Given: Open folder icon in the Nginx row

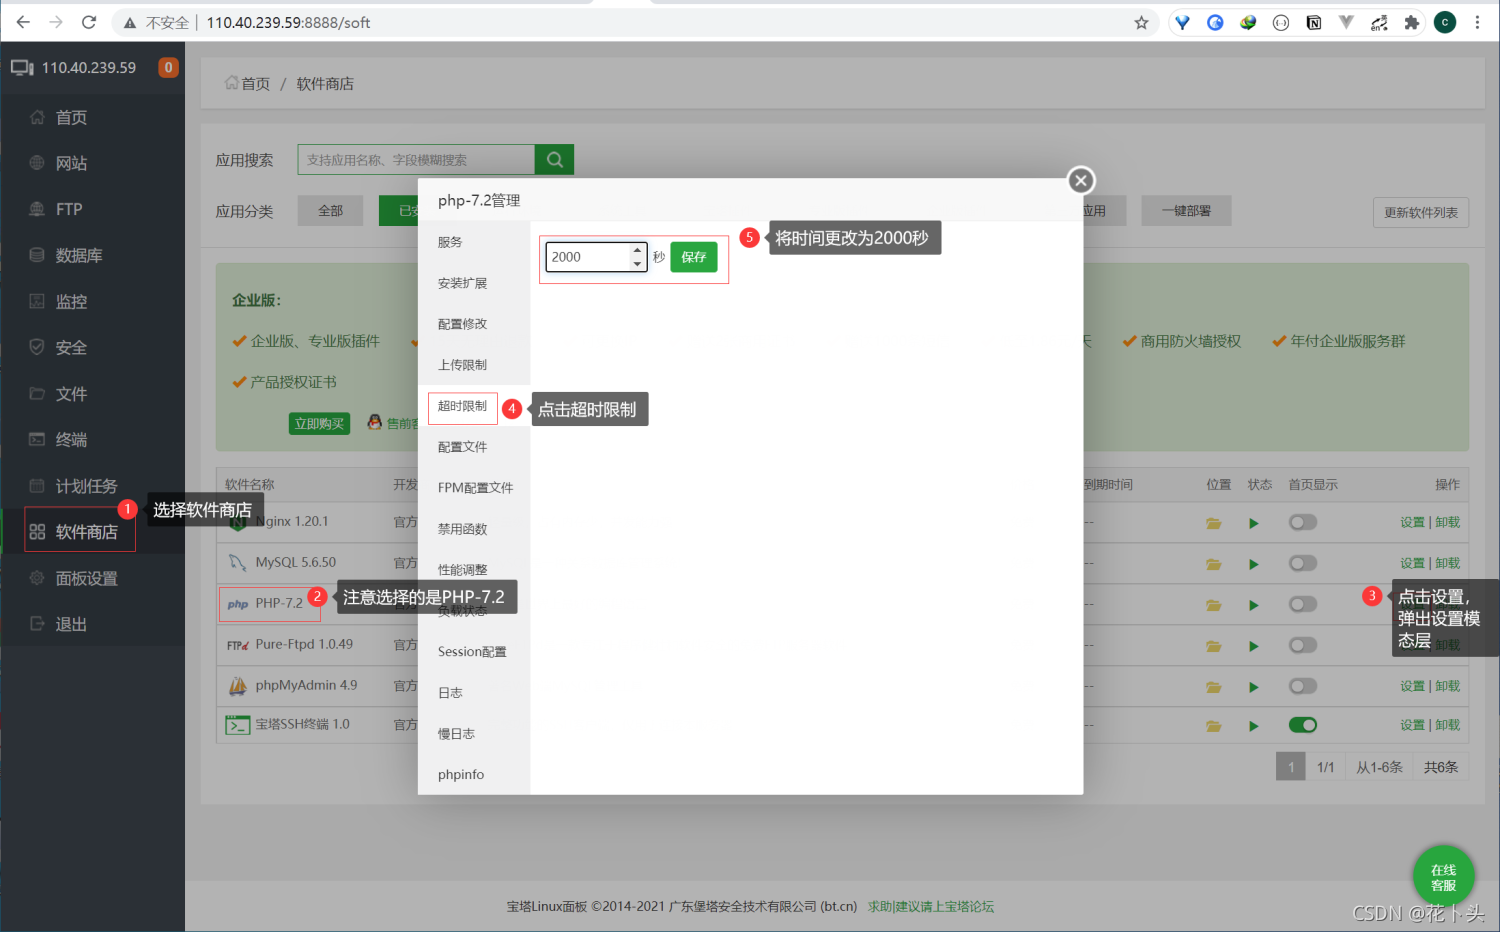Looking at the screenshot, I should tap(1213, 522).
